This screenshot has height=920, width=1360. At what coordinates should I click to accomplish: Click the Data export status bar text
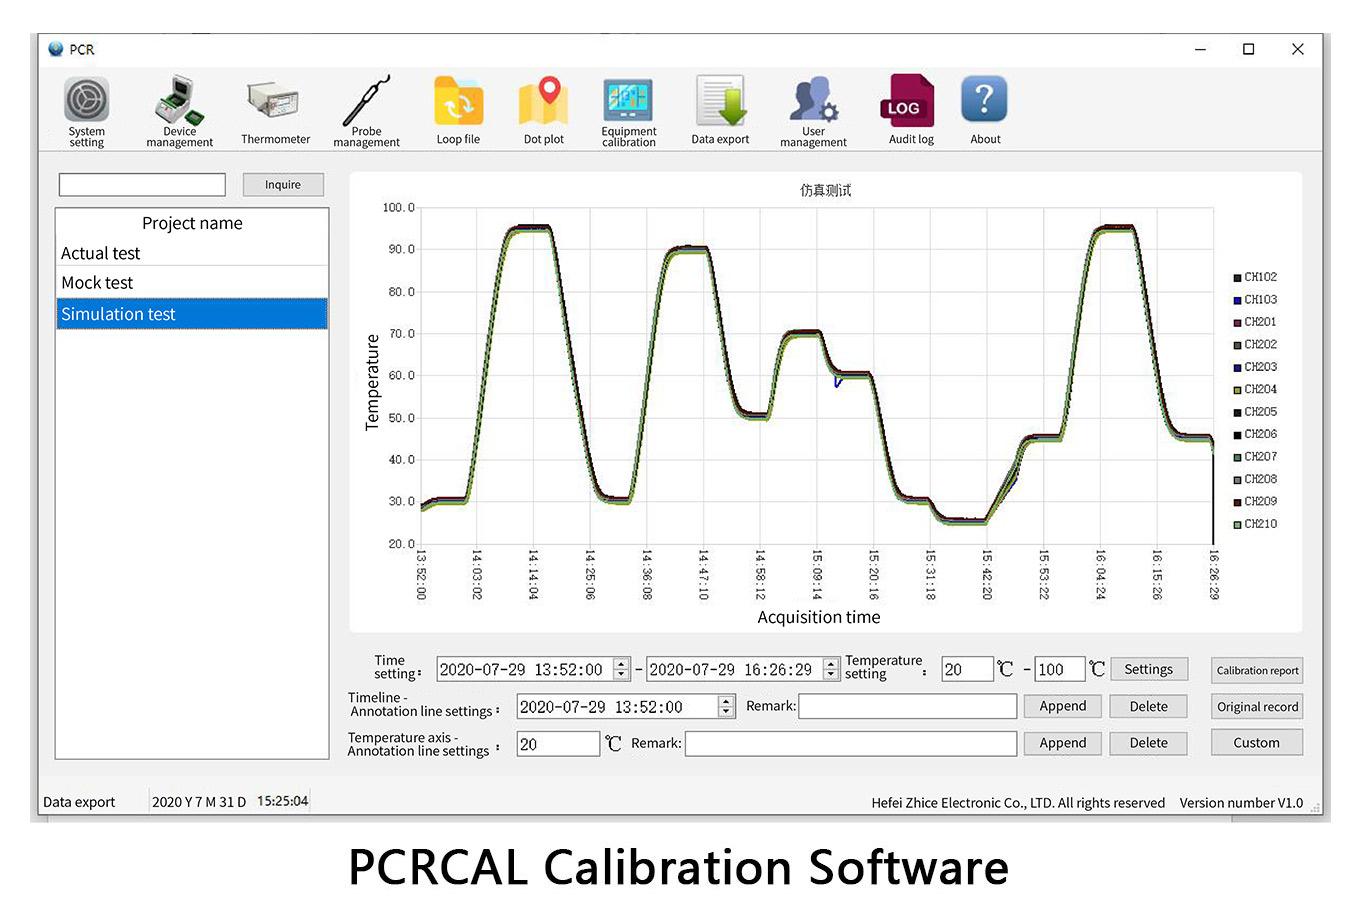79,802
